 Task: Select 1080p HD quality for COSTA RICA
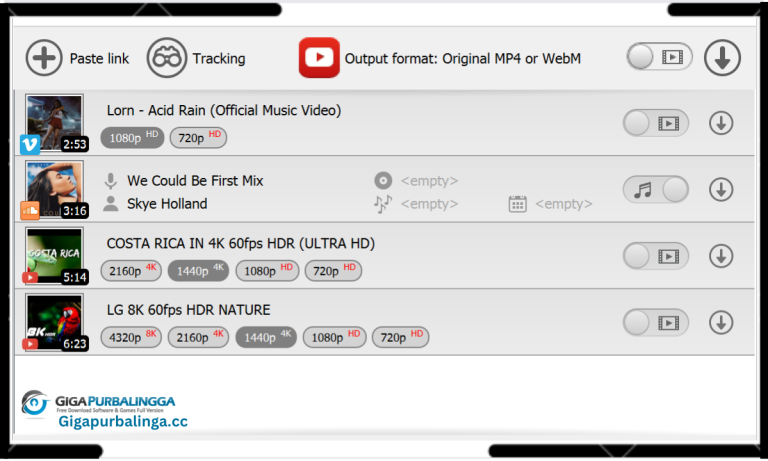point(267,270)
